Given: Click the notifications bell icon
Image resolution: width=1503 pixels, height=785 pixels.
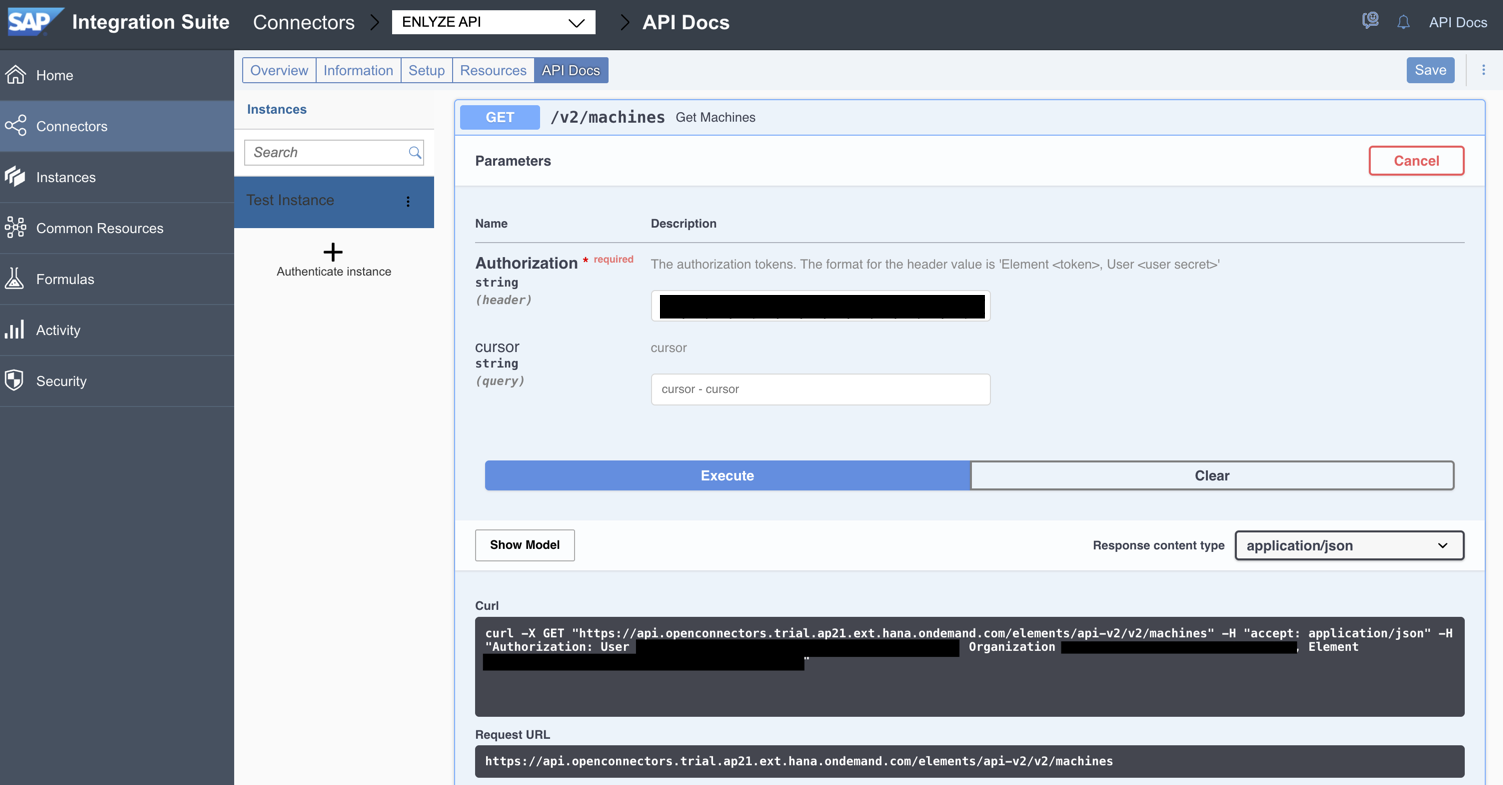Looking at the screenshot, I should point(1403,22).
